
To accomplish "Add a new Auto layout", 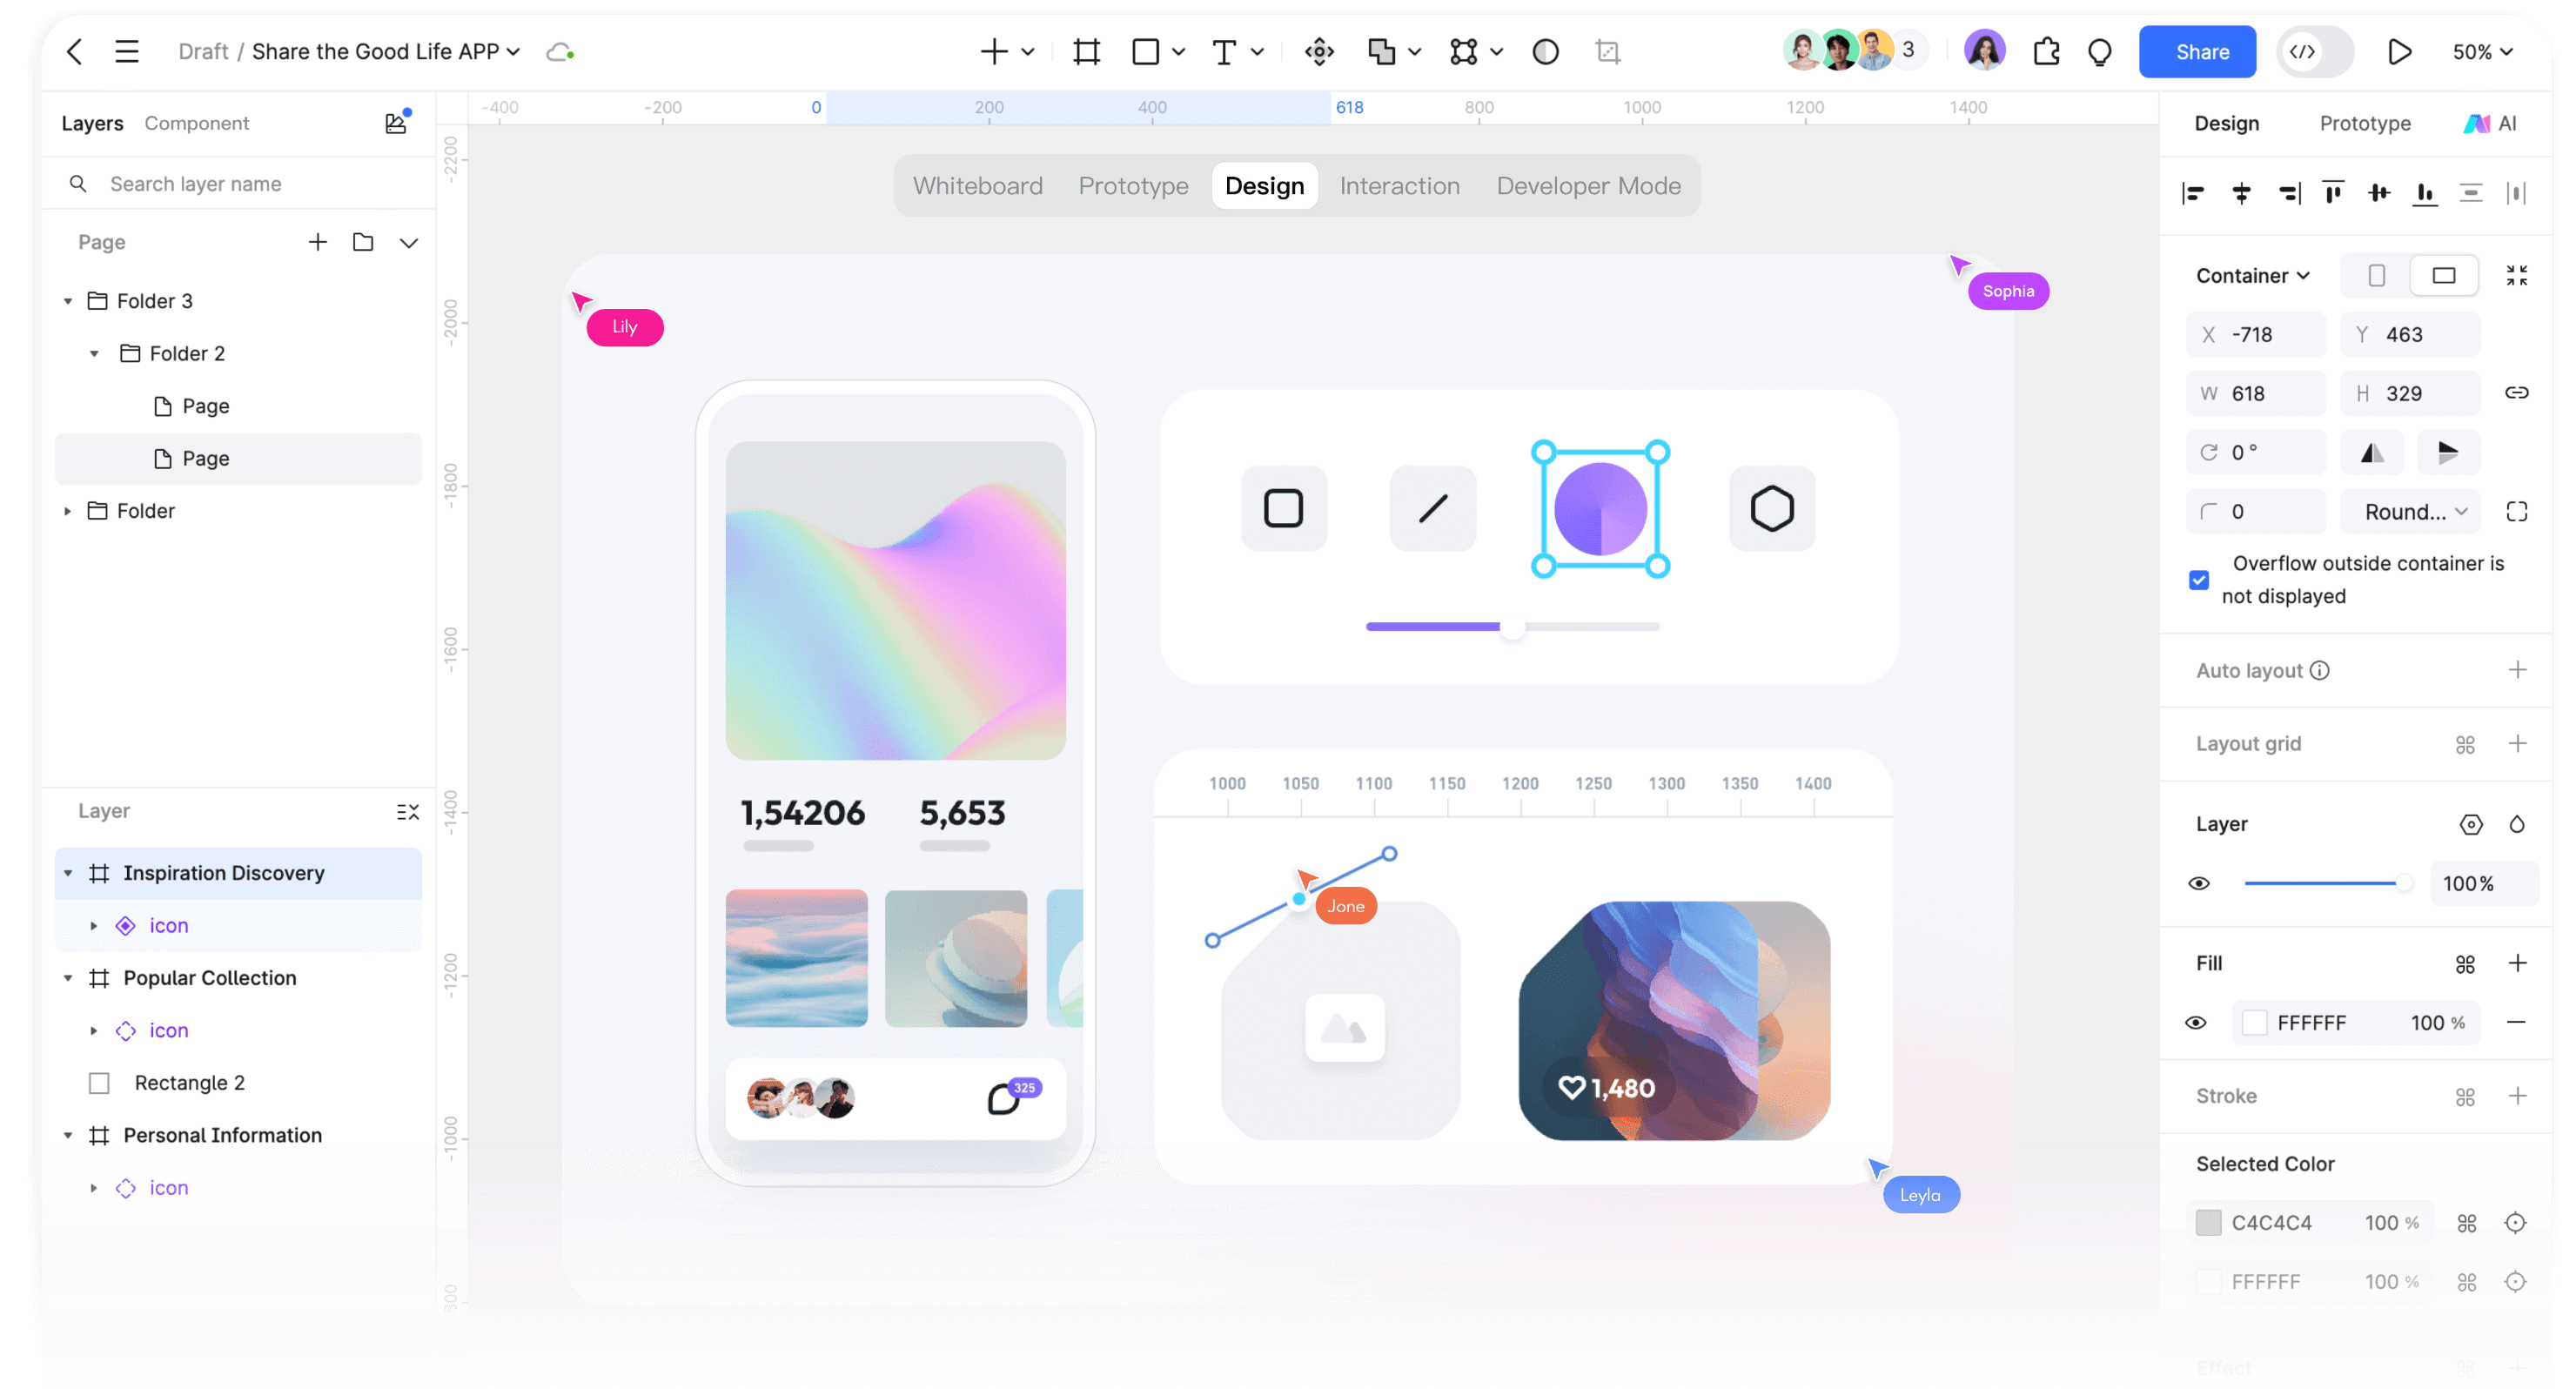I will 2517,670.
